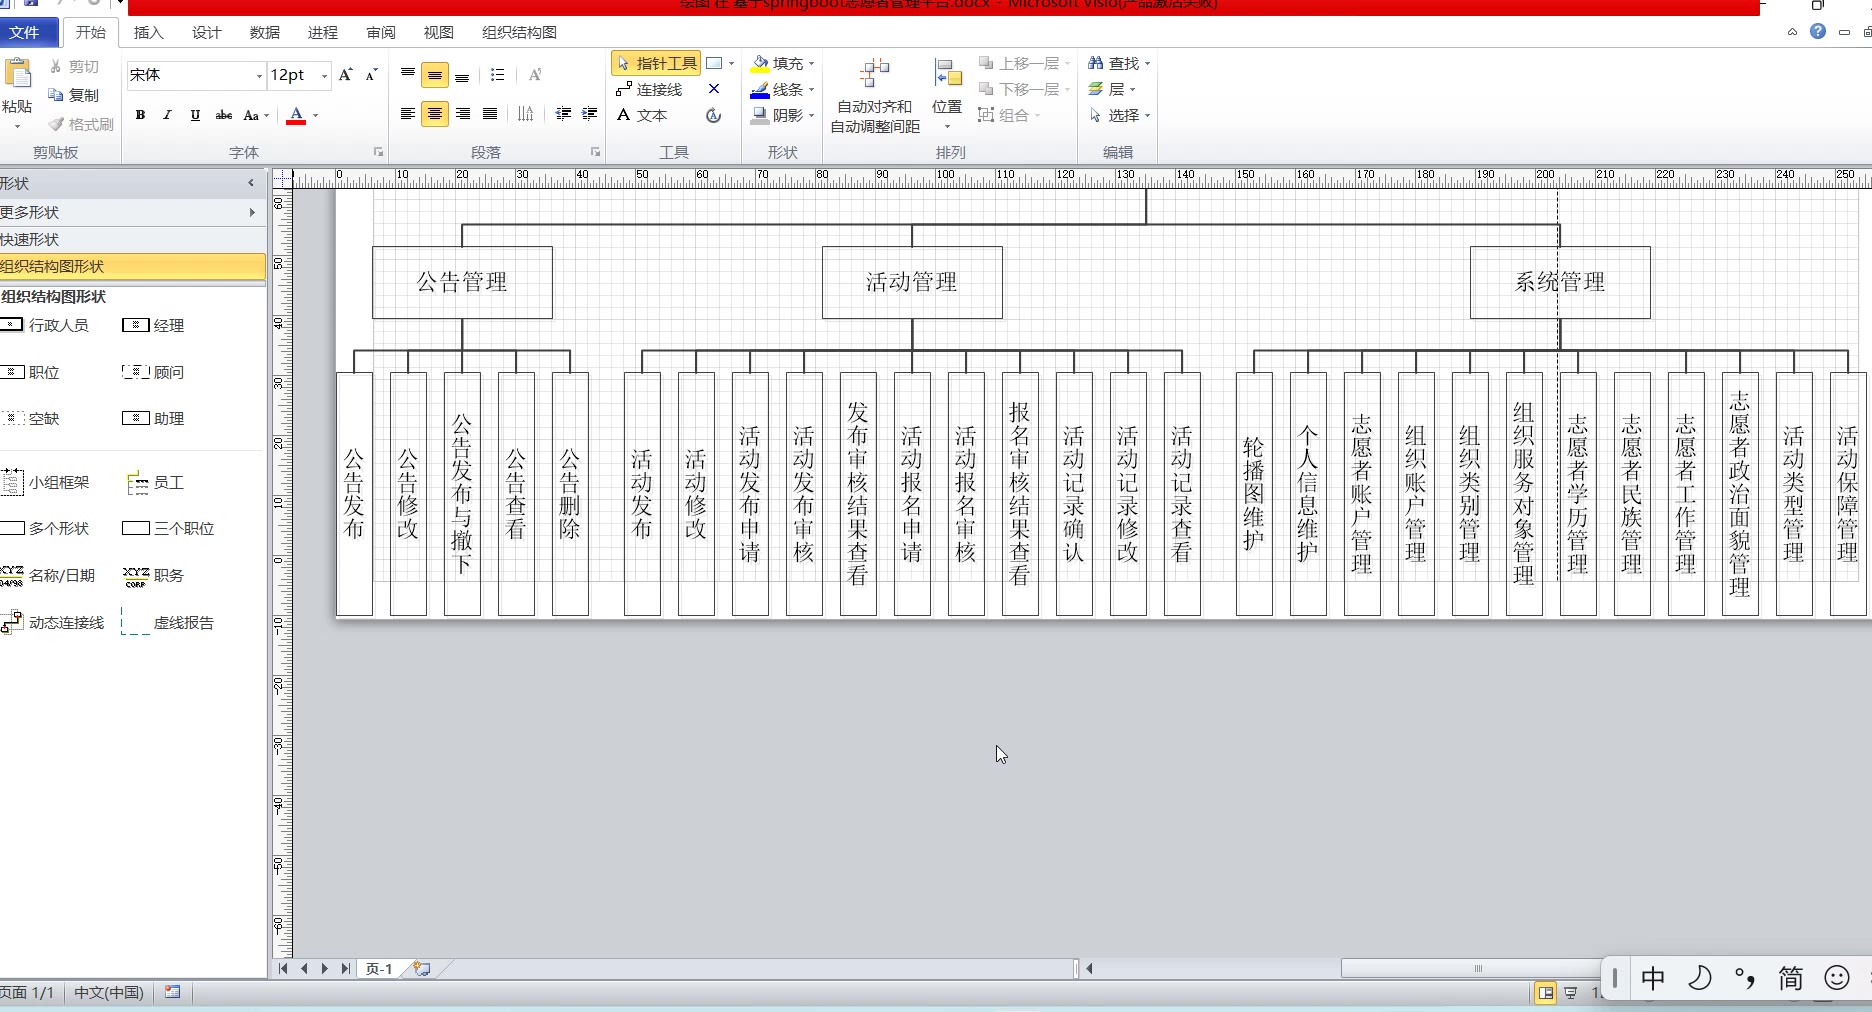Select the 连接线 connector tool

649,89
